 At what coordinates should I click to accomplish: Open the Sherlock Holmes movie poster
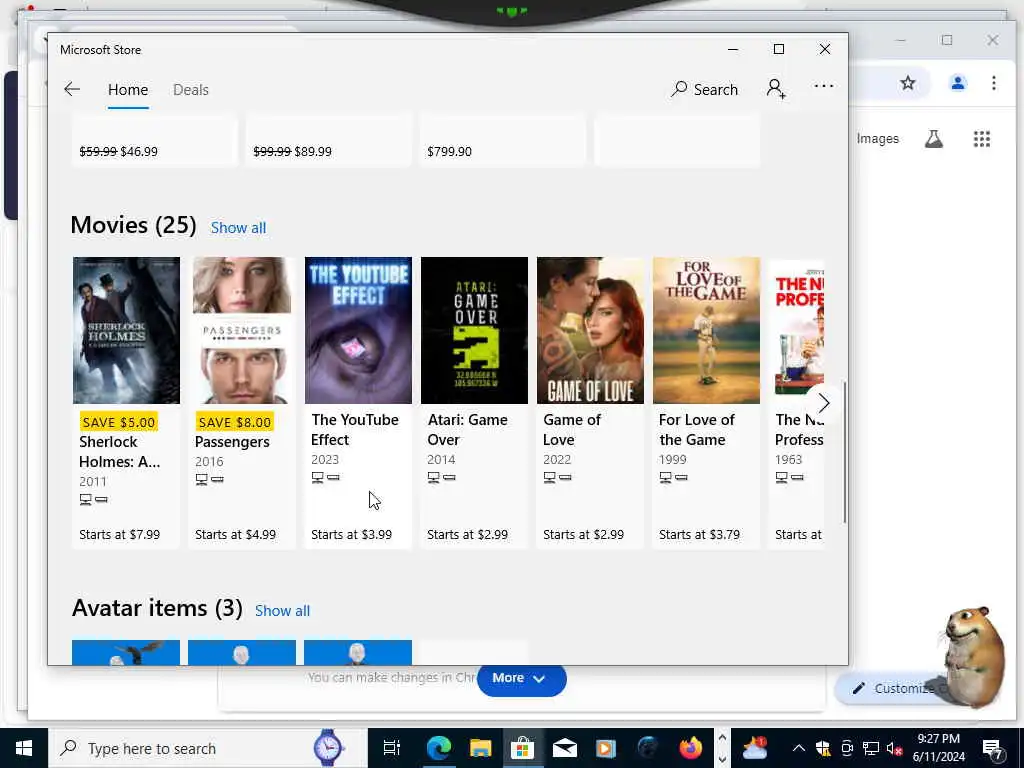pos(126,330)
